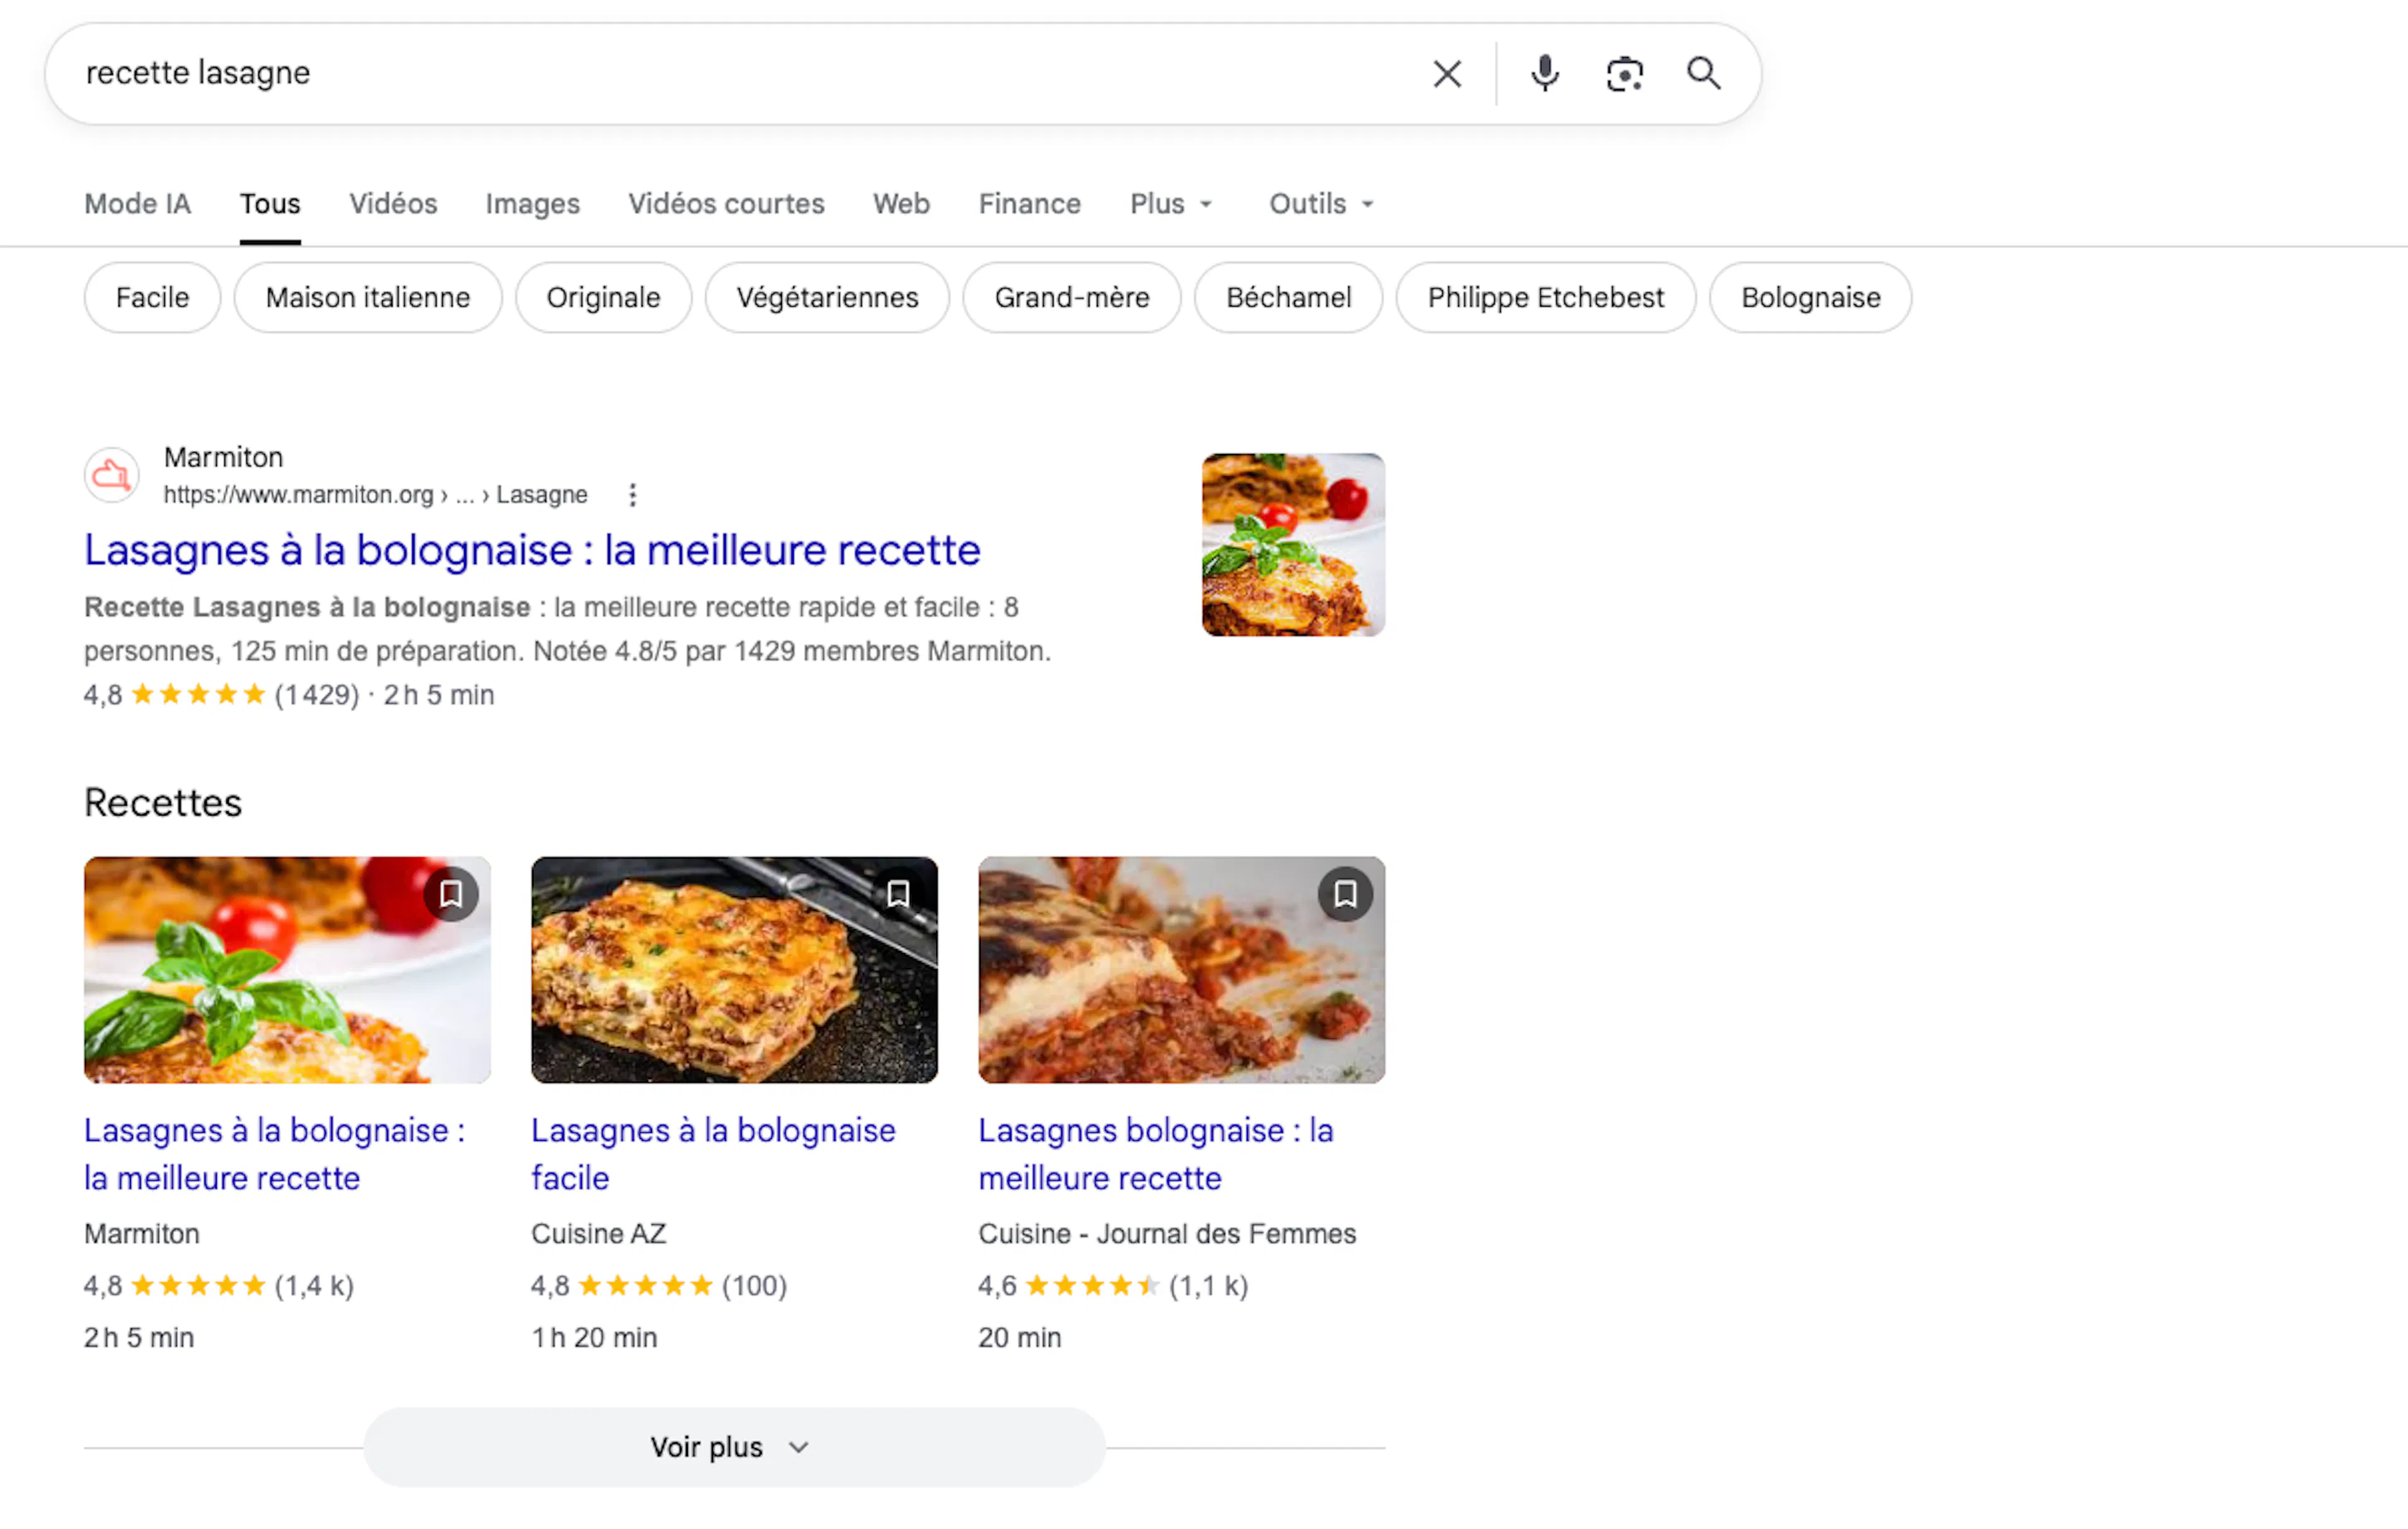
Task: Click the '1 h 20 min' cooking time
Action: (x=594, y=1338)
